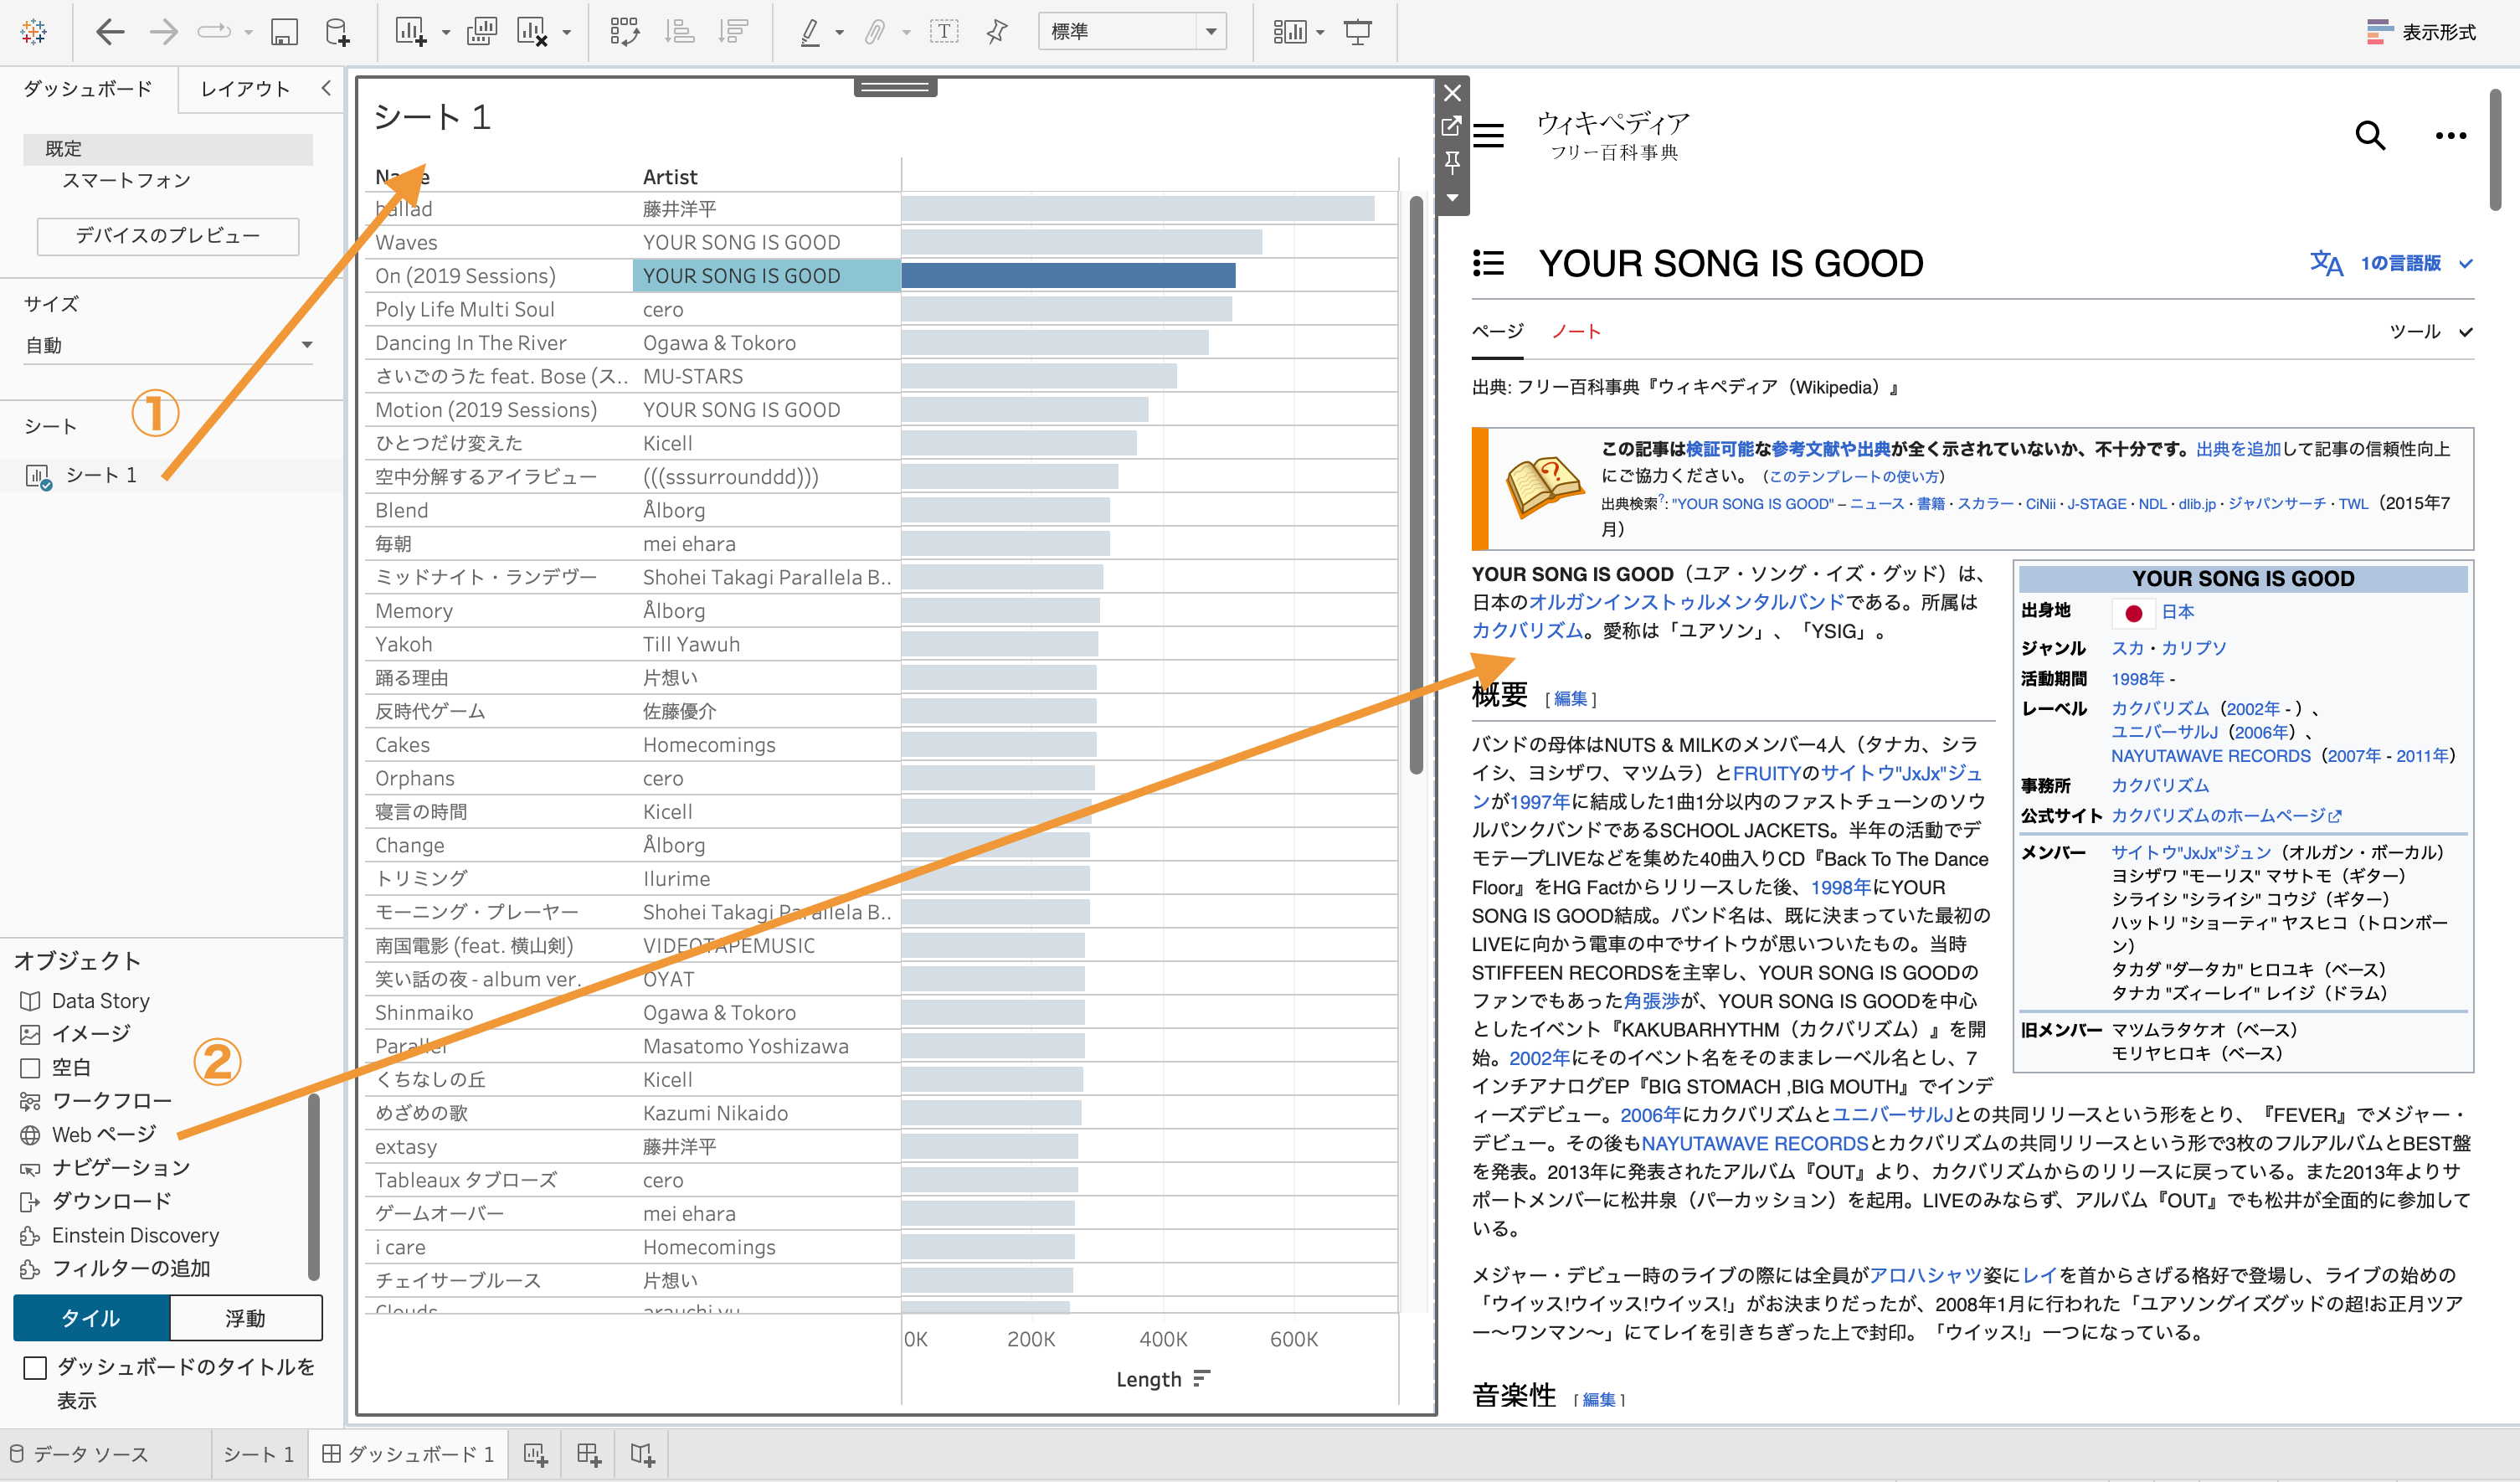Click the Data Story object
Image resolution: width=2520 pixels, height=1482 pixels.
(101, 1000)
